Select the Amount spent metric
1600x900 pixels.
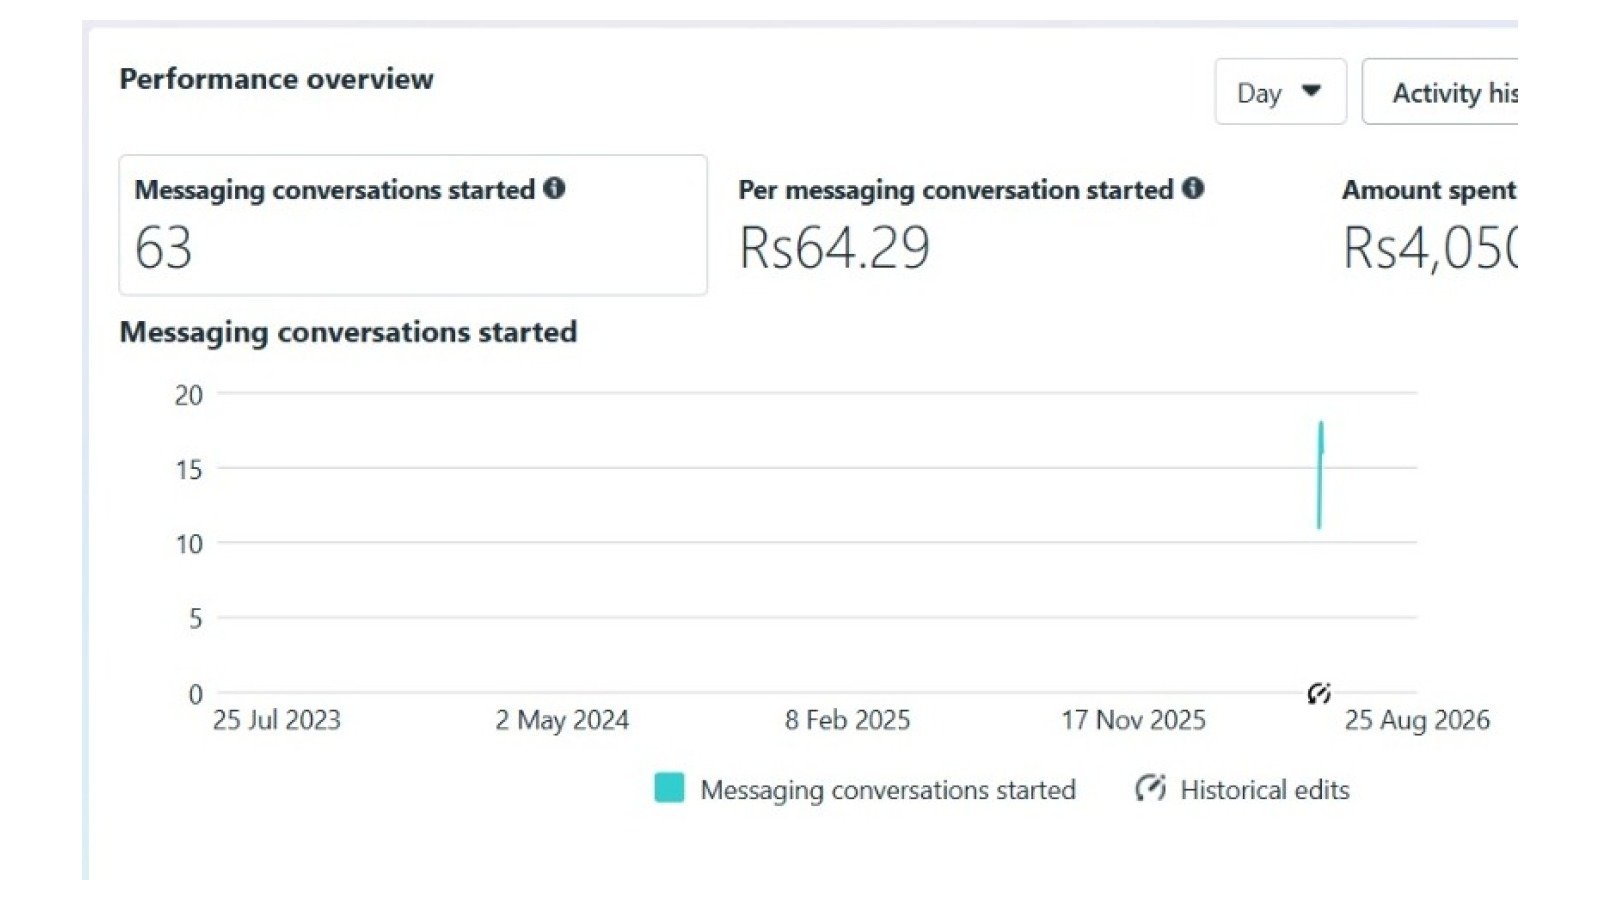coord(1429,225)
